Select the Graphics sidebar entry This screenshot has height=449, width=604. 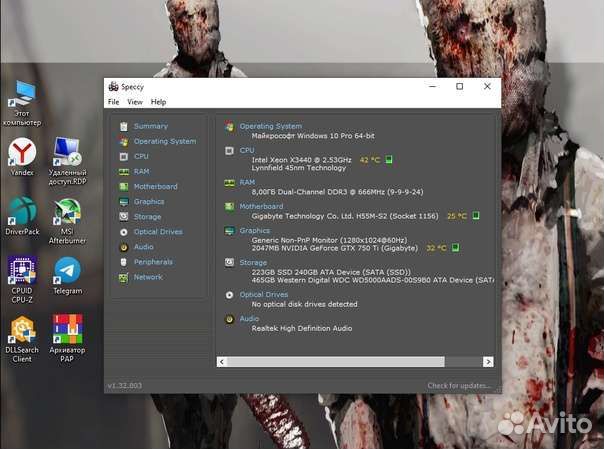(x=148, y=201)
